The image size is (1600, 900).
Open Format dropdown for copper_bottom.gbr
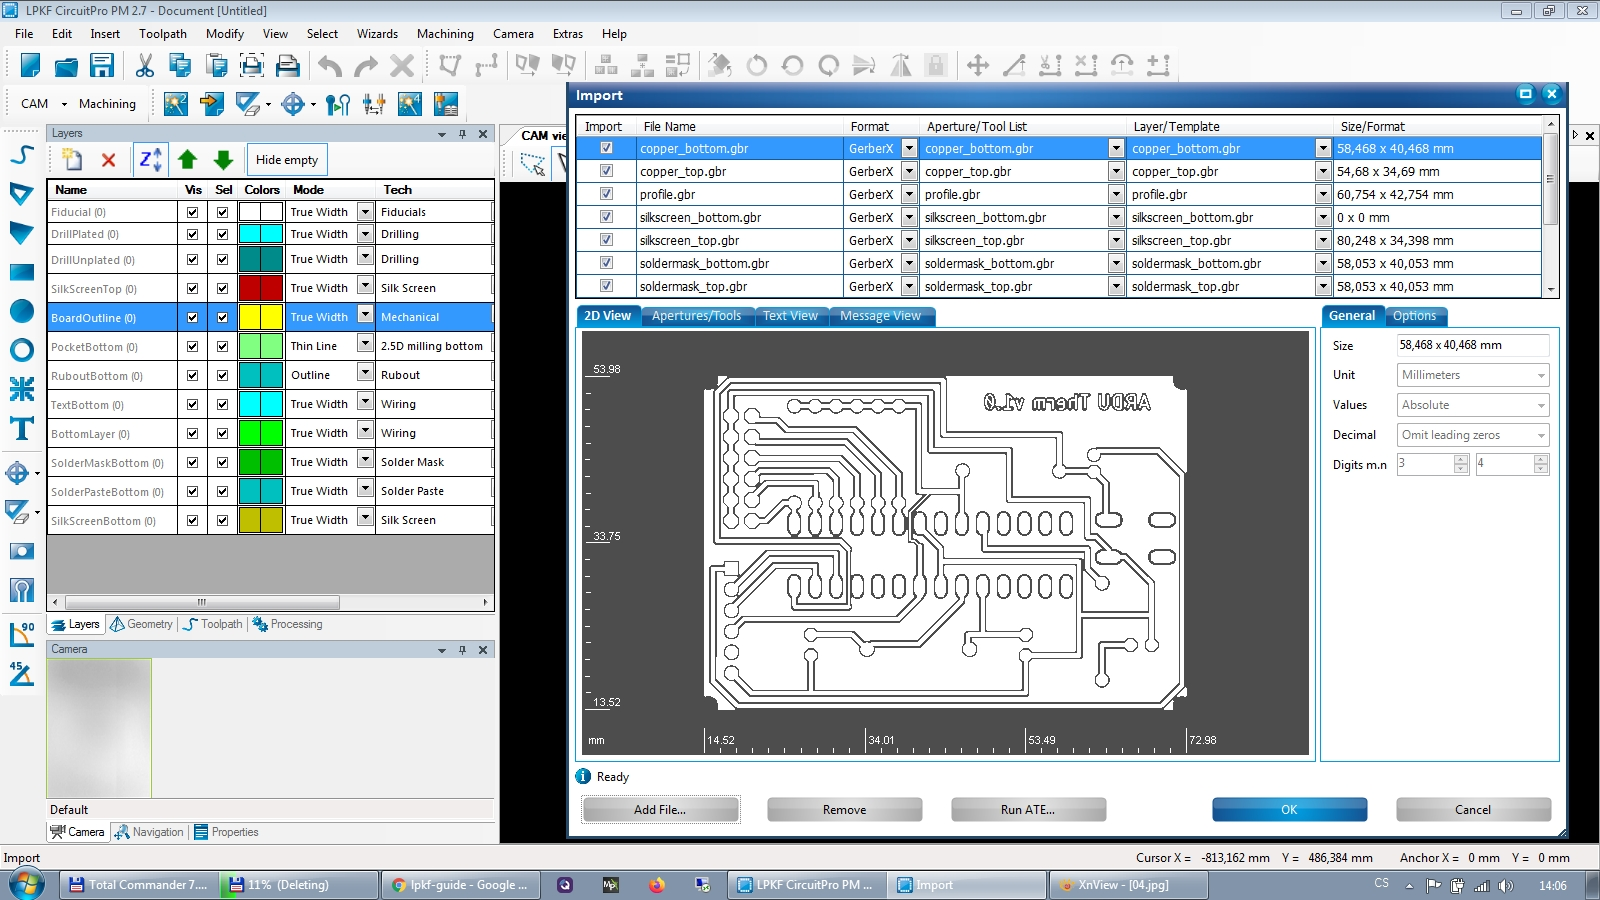point(909,148)
